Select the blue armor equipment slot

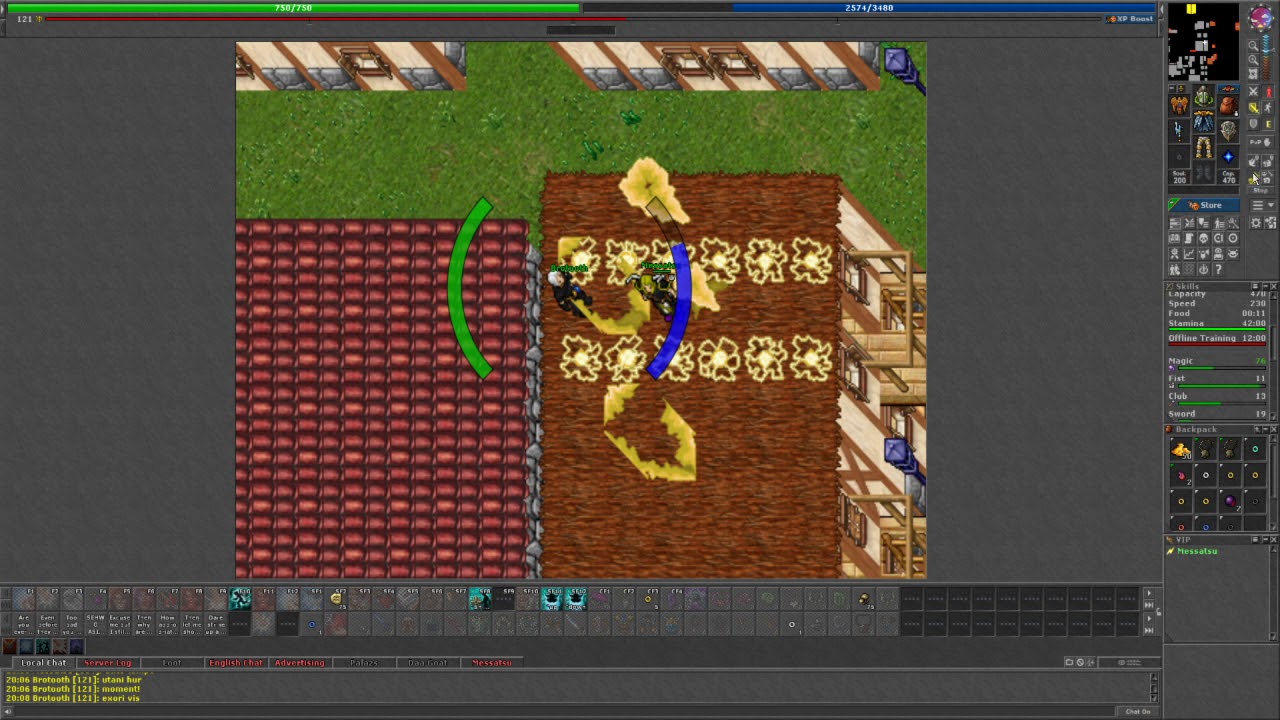[x=1203, y=121]
